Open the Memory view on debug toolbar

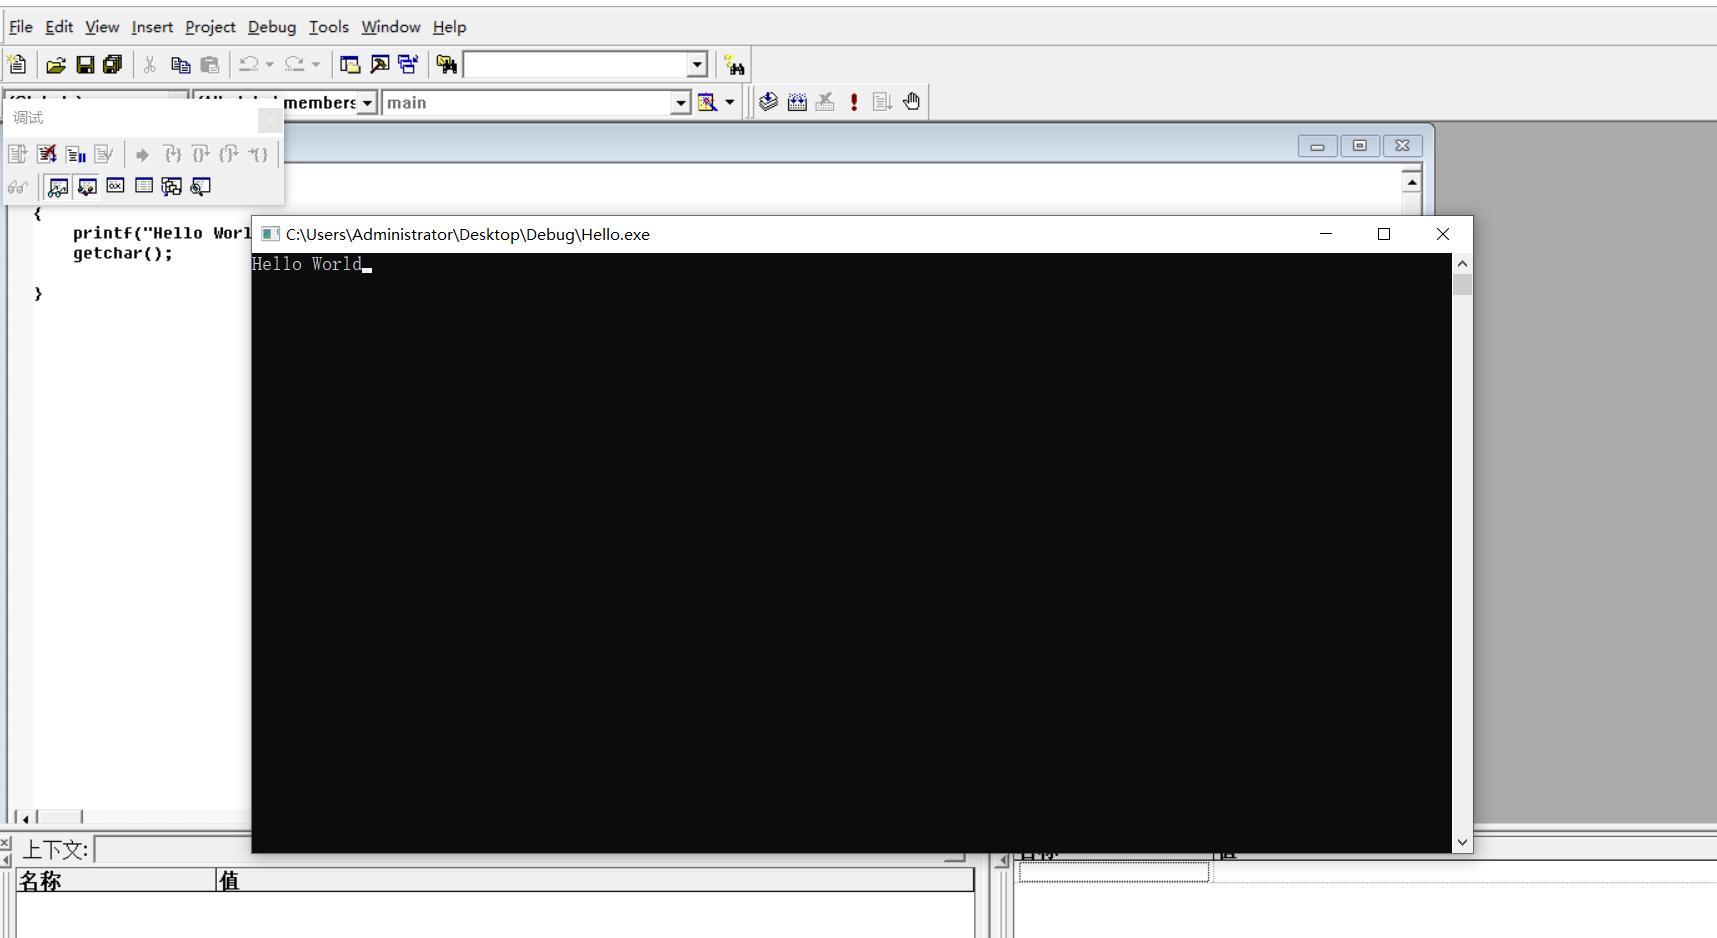[144, 186]
